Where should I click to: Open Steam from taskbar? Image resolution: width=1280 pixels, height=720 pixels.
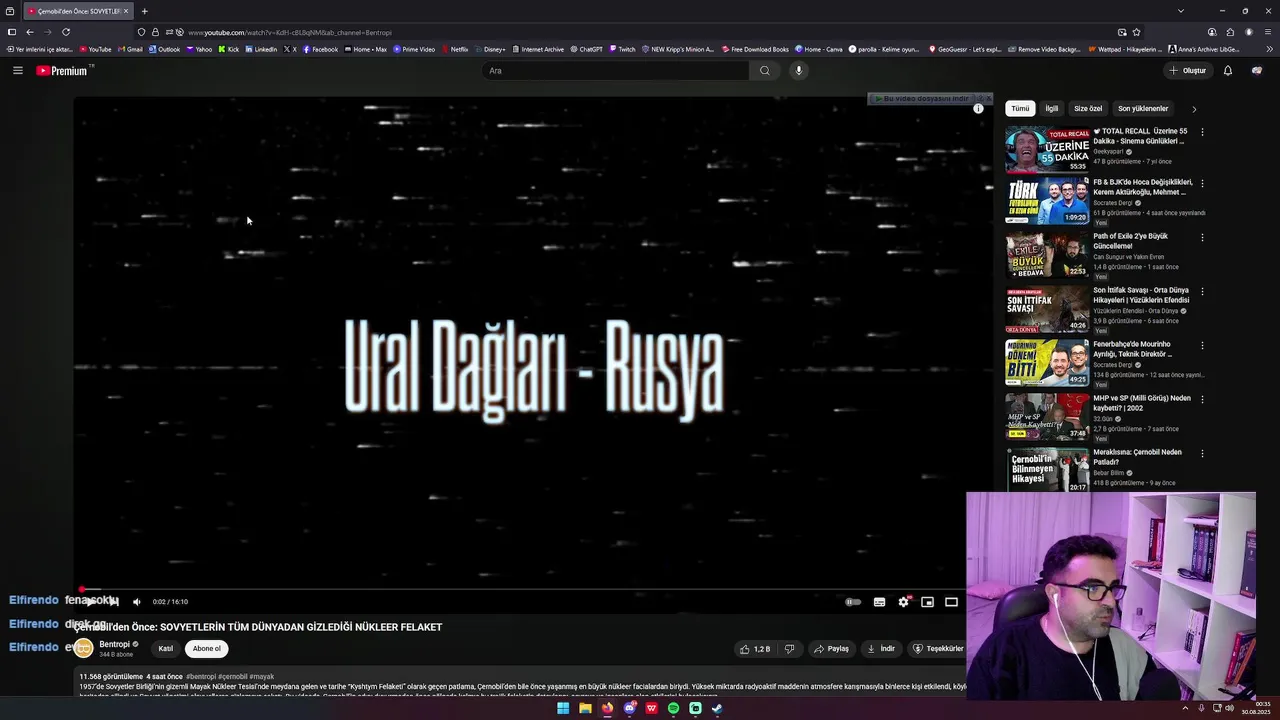click(717, 708)
